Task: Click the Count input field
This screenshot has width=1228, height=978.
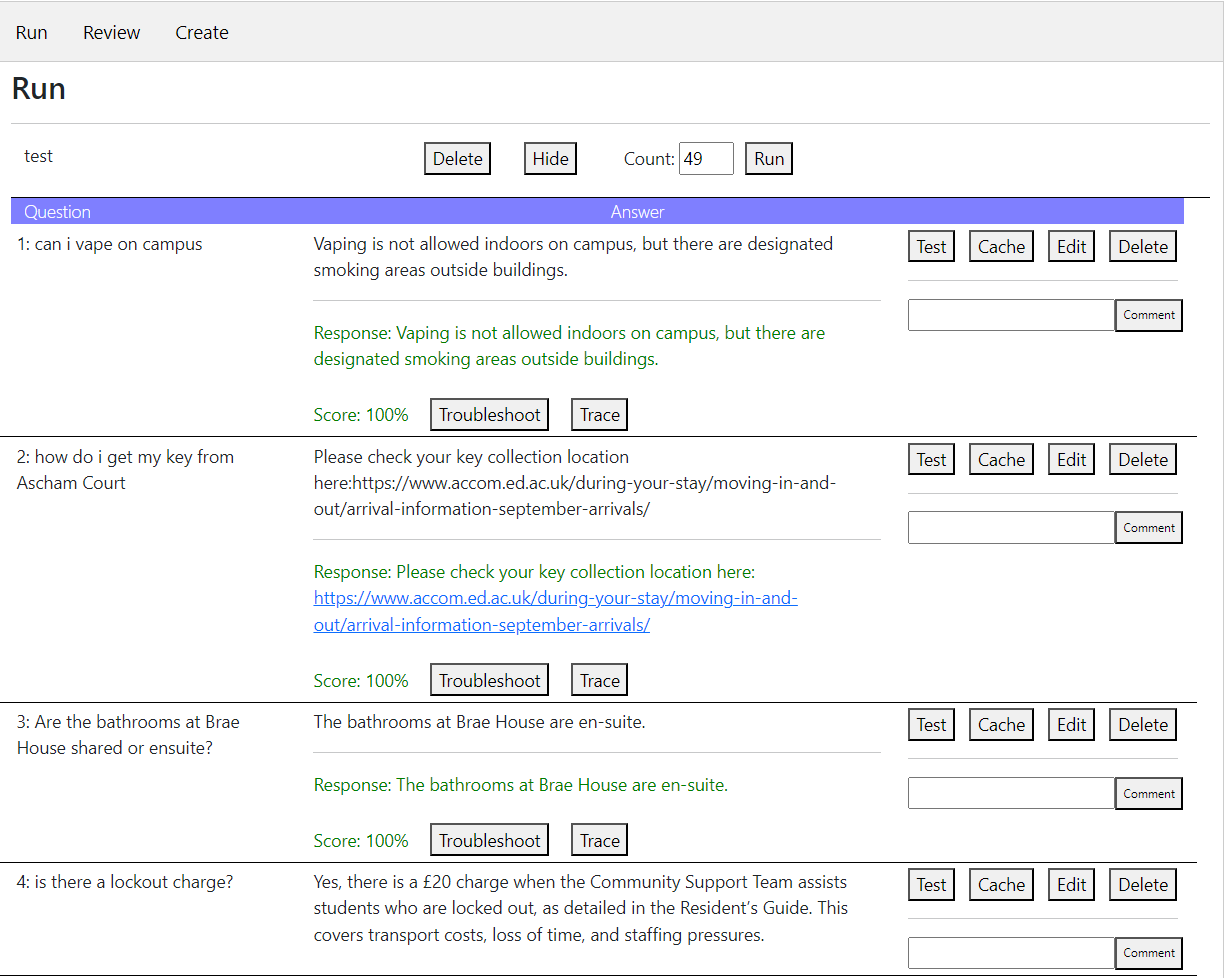Action: [x=705, y=159]
